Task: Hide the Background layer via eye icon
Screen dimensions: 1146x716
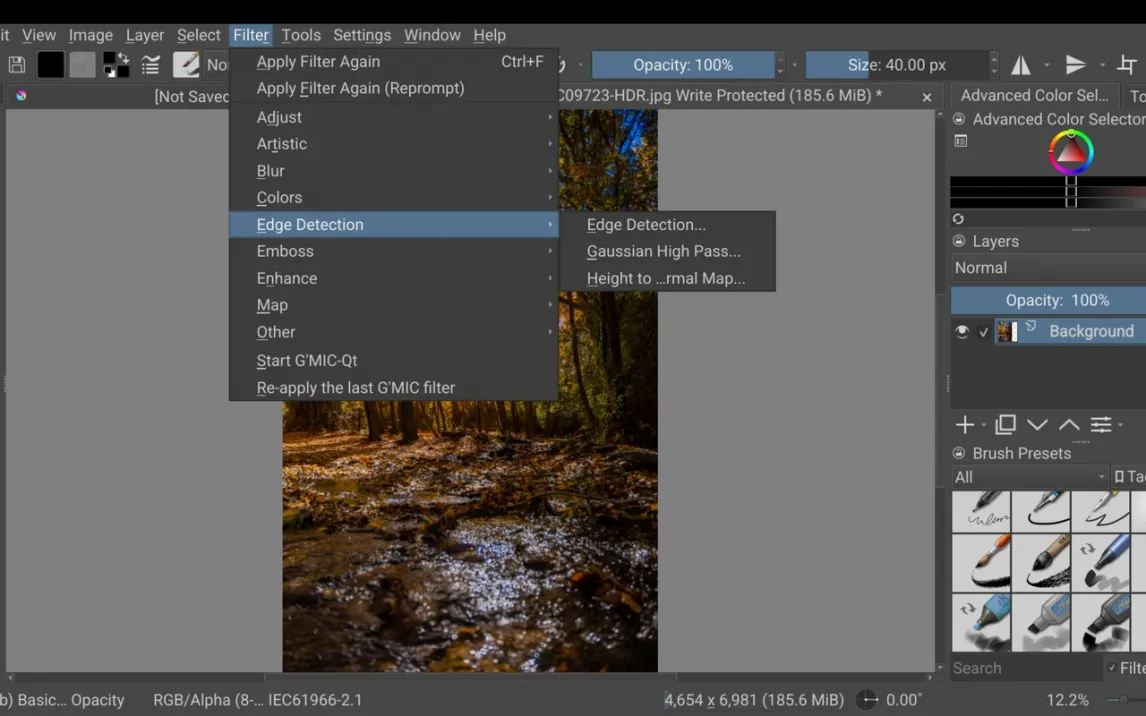Action: pyautogui.click(x=962, y=332)
